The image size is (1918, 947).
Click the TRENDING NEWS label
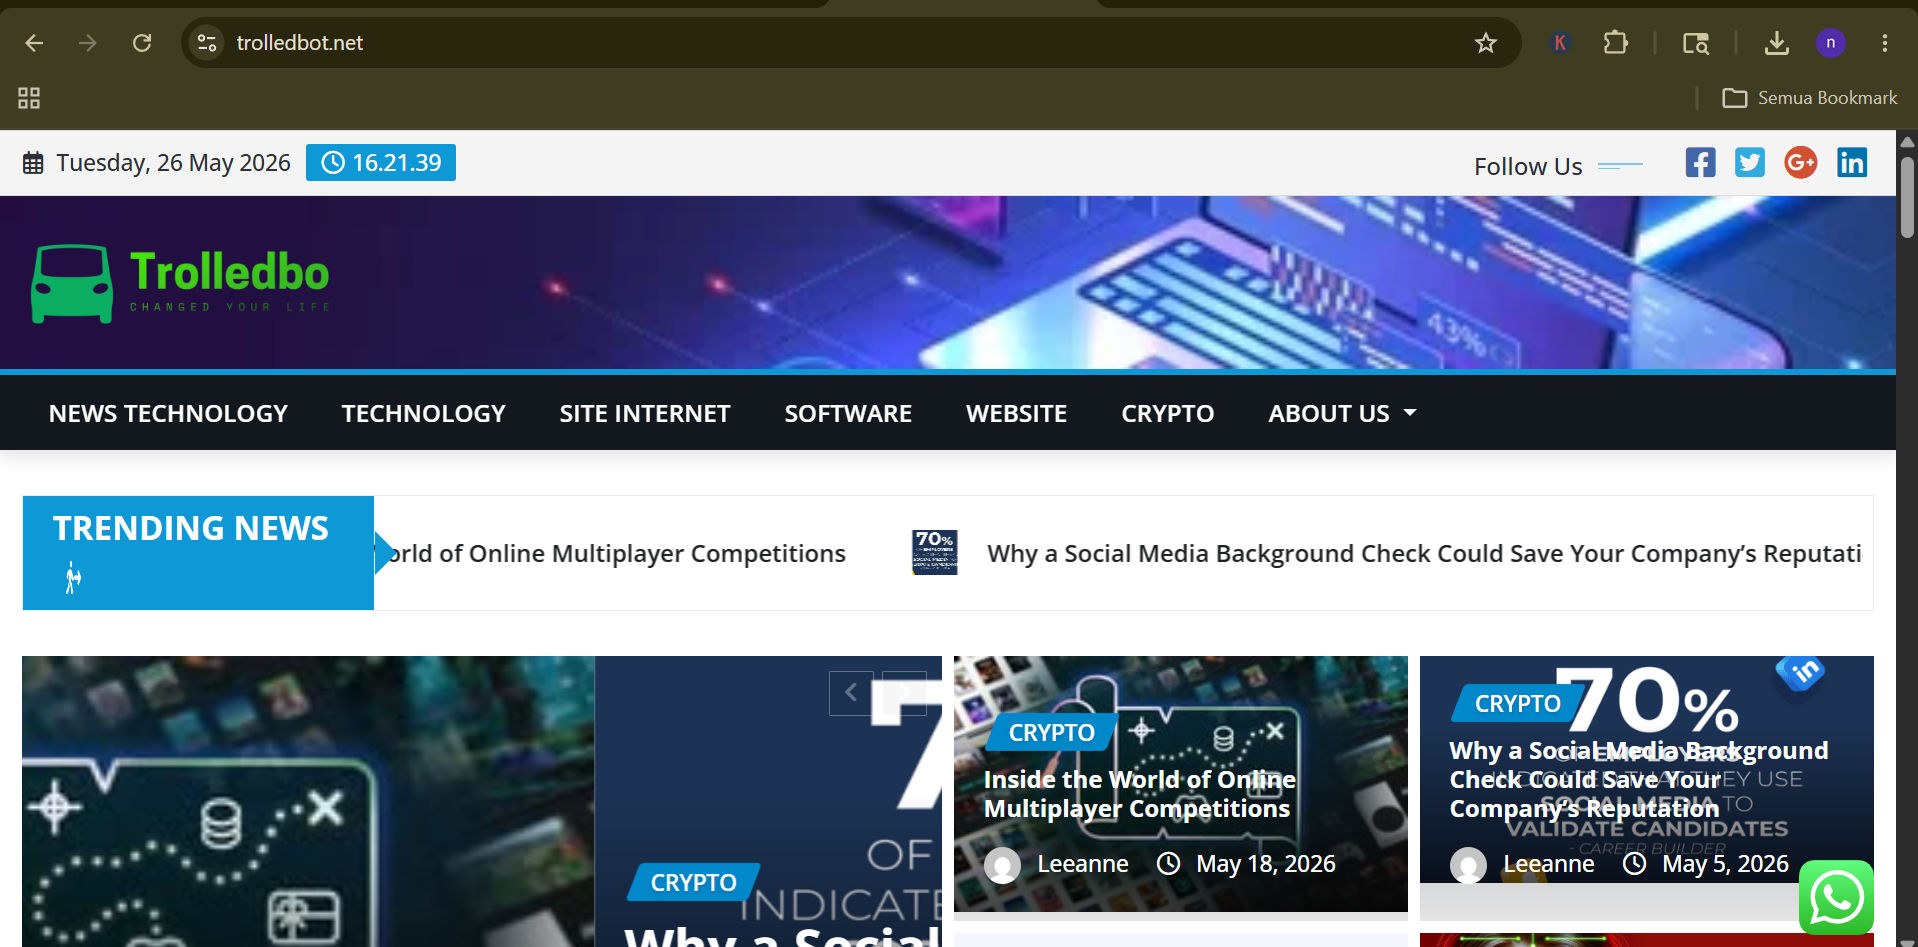(x=191, y=528)
